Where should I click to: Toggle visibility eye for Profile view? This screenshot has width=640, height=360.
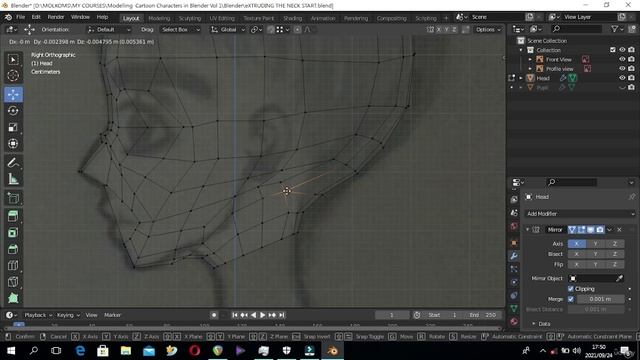click(x=622, y=69)
